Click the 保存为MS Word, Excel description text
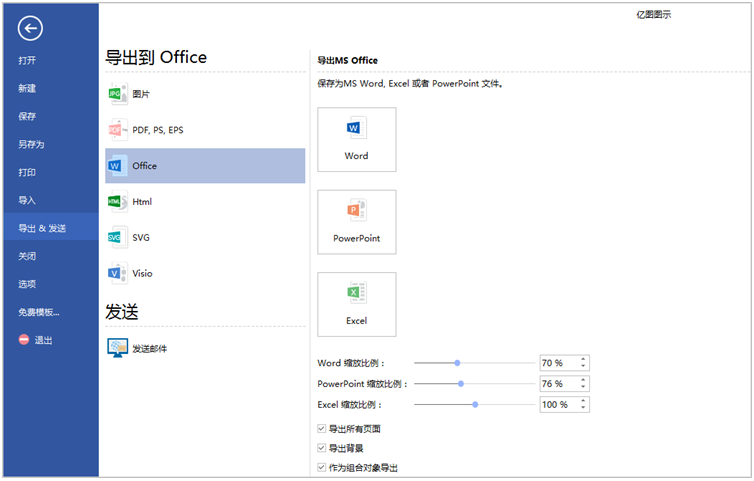The image size is (754, 481). (410, 84)
